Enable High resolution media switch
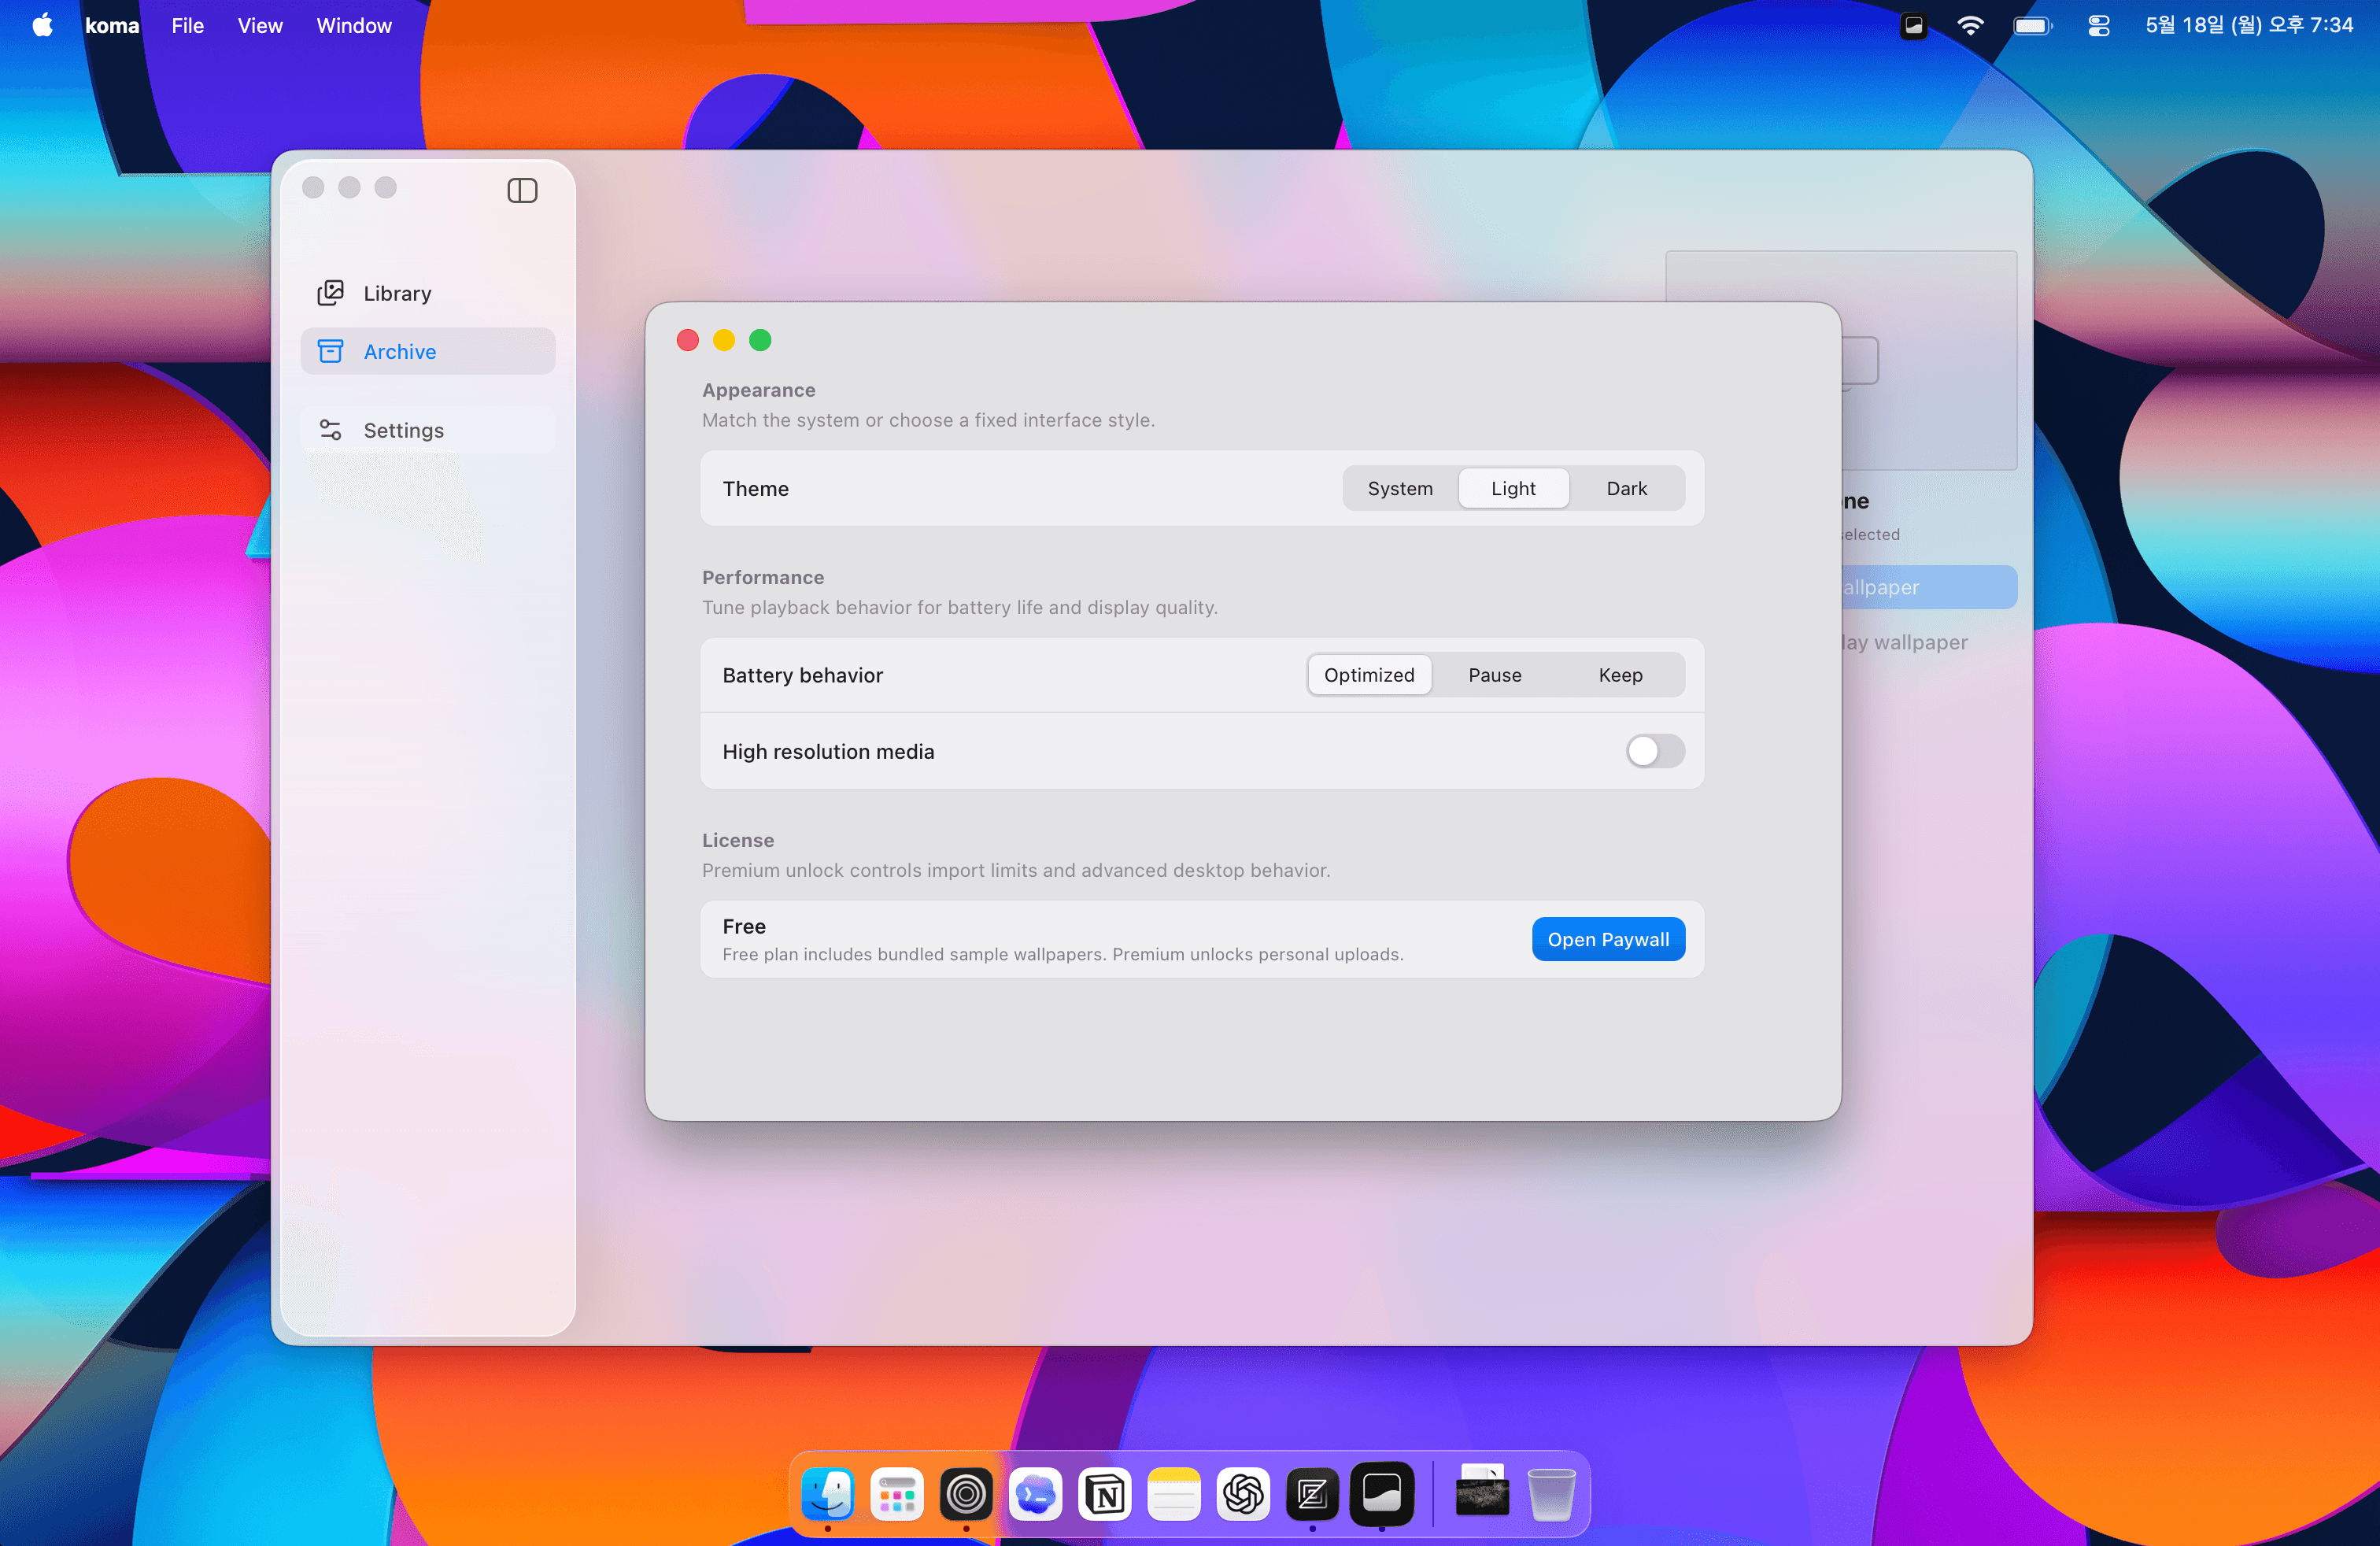The height and width of the screenshot is (1546, 2380). coord(1654,751)
